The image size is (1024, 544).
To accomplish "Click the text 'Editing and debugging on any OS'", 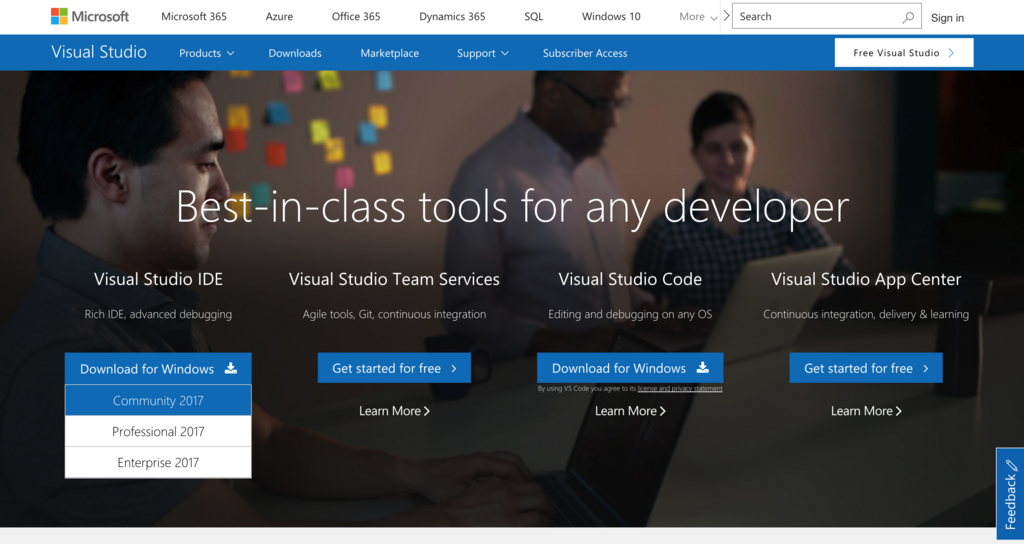I will click(630, 314).
